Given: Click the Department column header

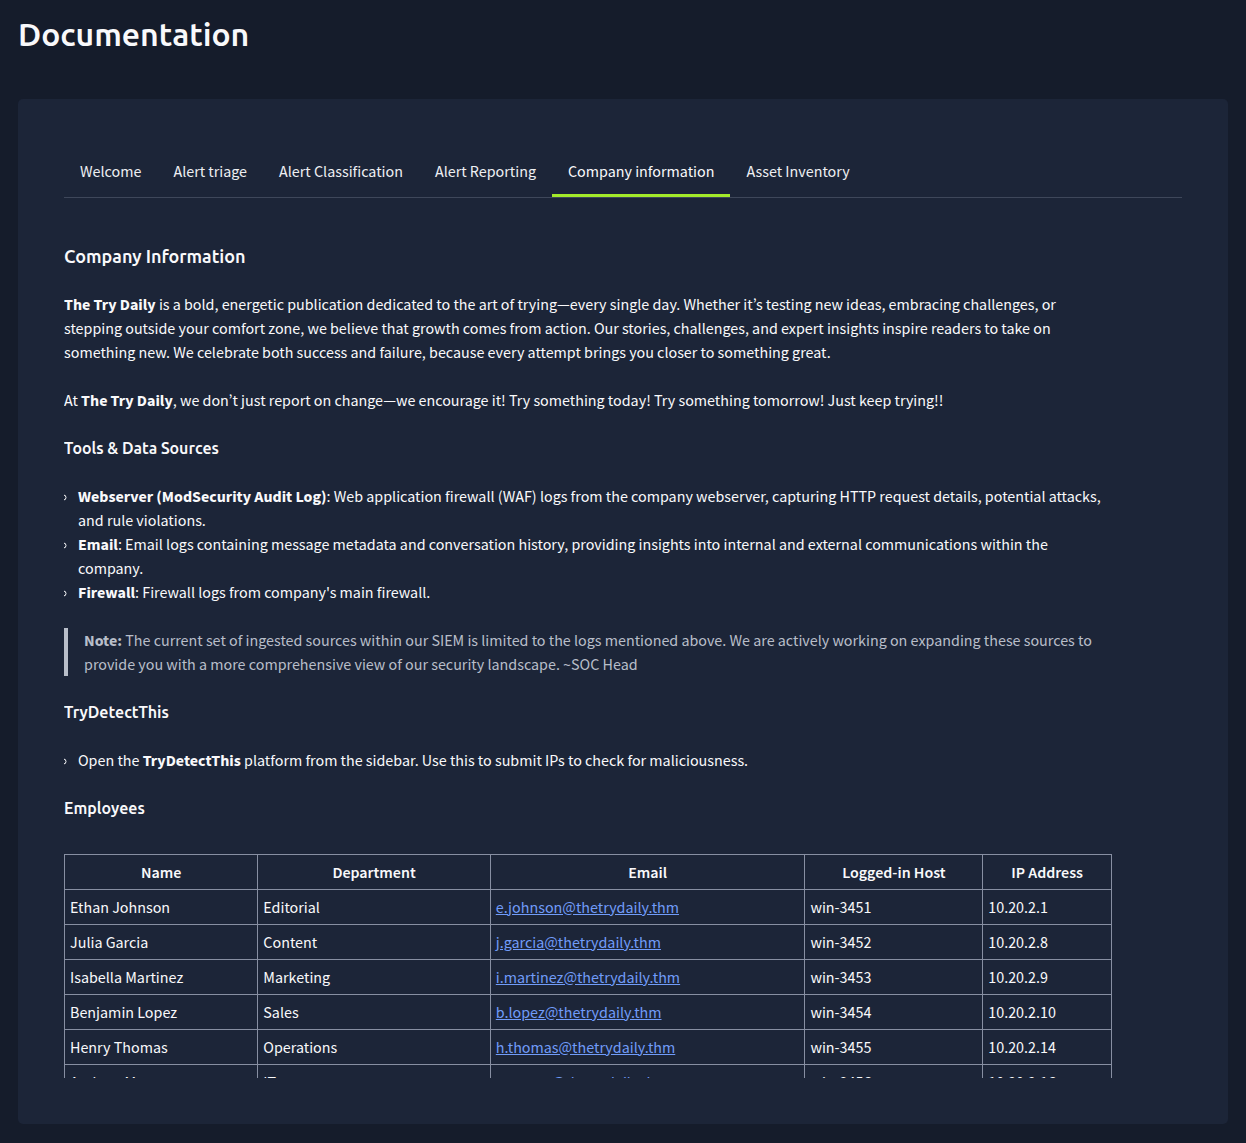Looking at the screenshot, I should point(374,873).
